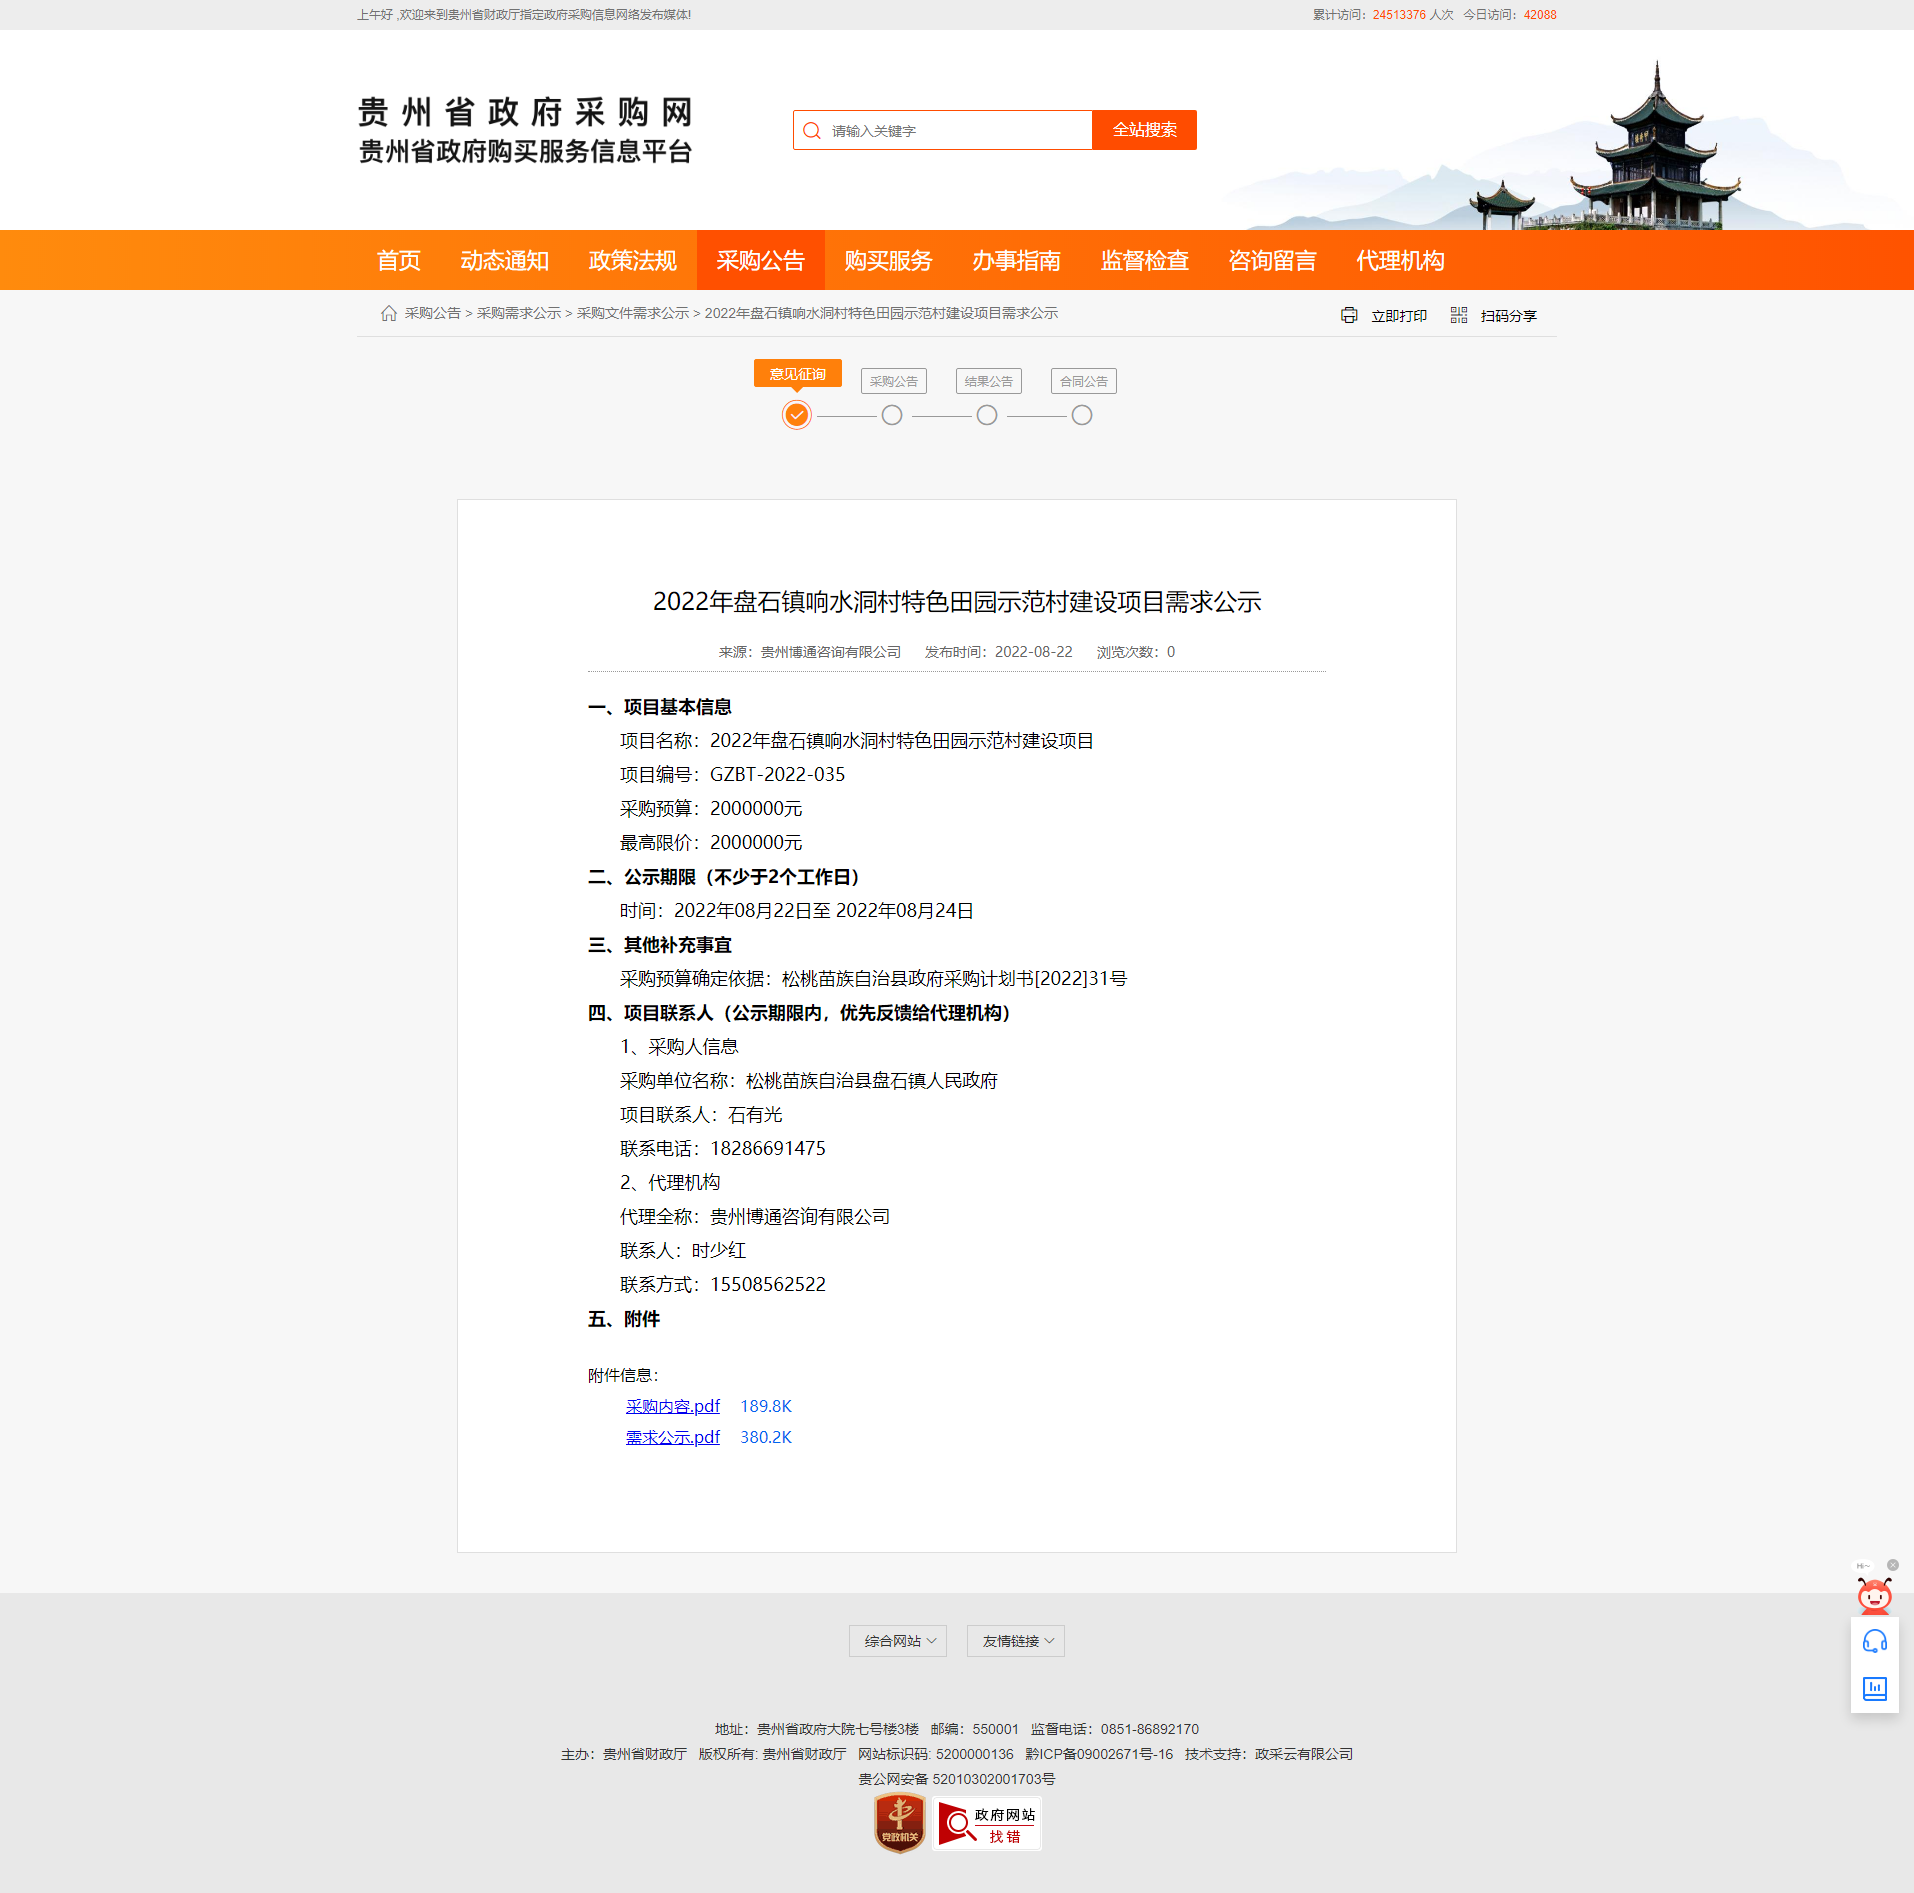The height and width of the screenshot is (1893, 1914).
Task: Open 咨询留言 menu item
Action: tap(1273, 261)
